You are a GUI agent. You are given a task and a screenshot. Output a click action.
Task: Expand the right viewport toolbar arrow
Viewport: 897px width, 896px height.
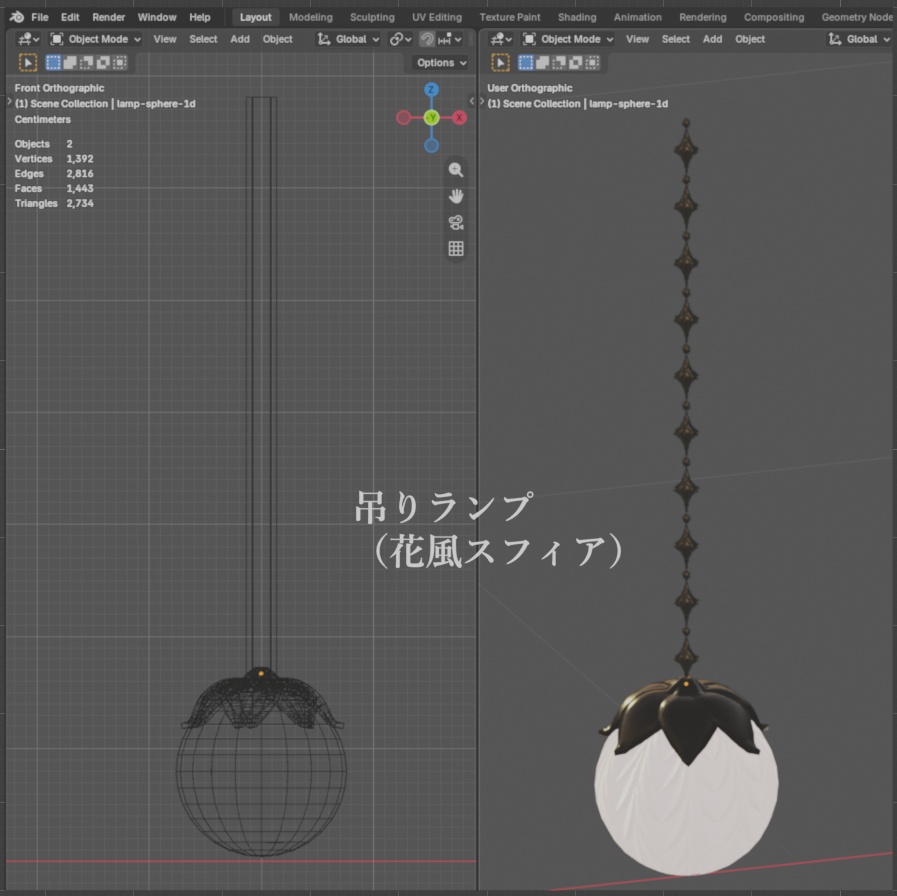coord(482,101)
